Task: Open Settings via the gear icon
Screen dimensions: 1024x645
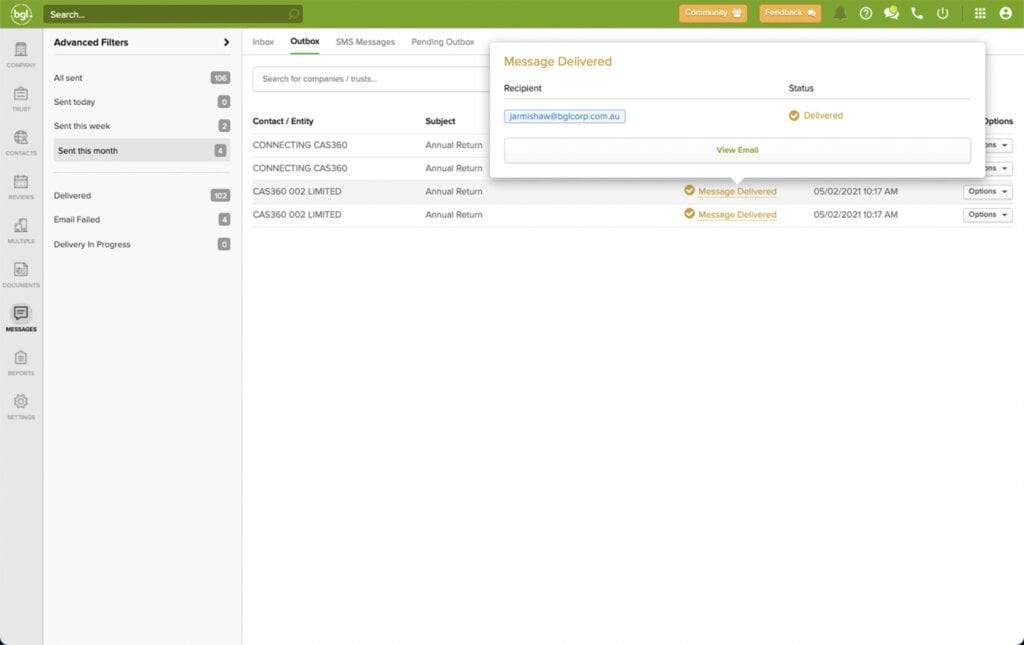Action: tap(21, 404)
